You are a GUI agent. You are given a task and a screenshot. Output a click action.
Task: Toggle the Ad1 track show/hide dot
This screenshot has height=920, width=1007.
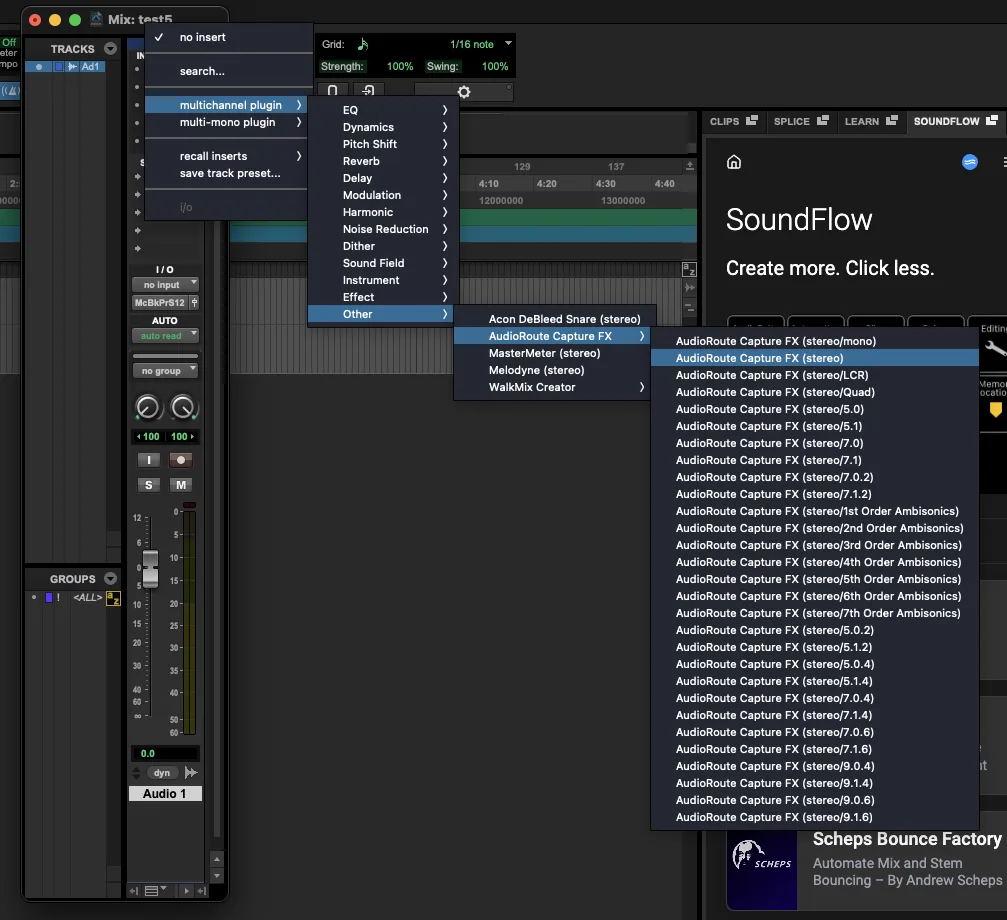point(39,67)
